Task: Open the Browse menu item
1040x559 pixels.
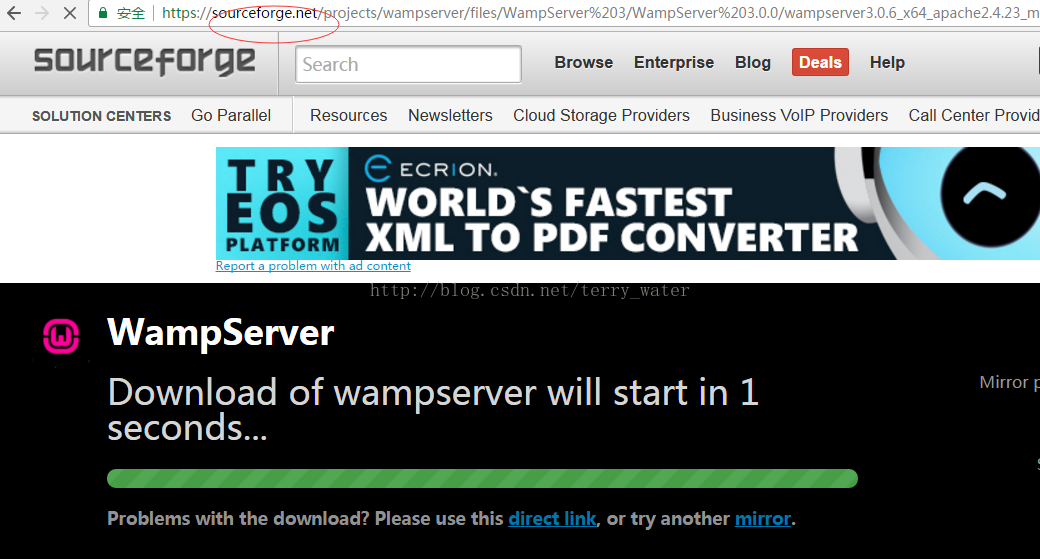Action: pos(584,62)
